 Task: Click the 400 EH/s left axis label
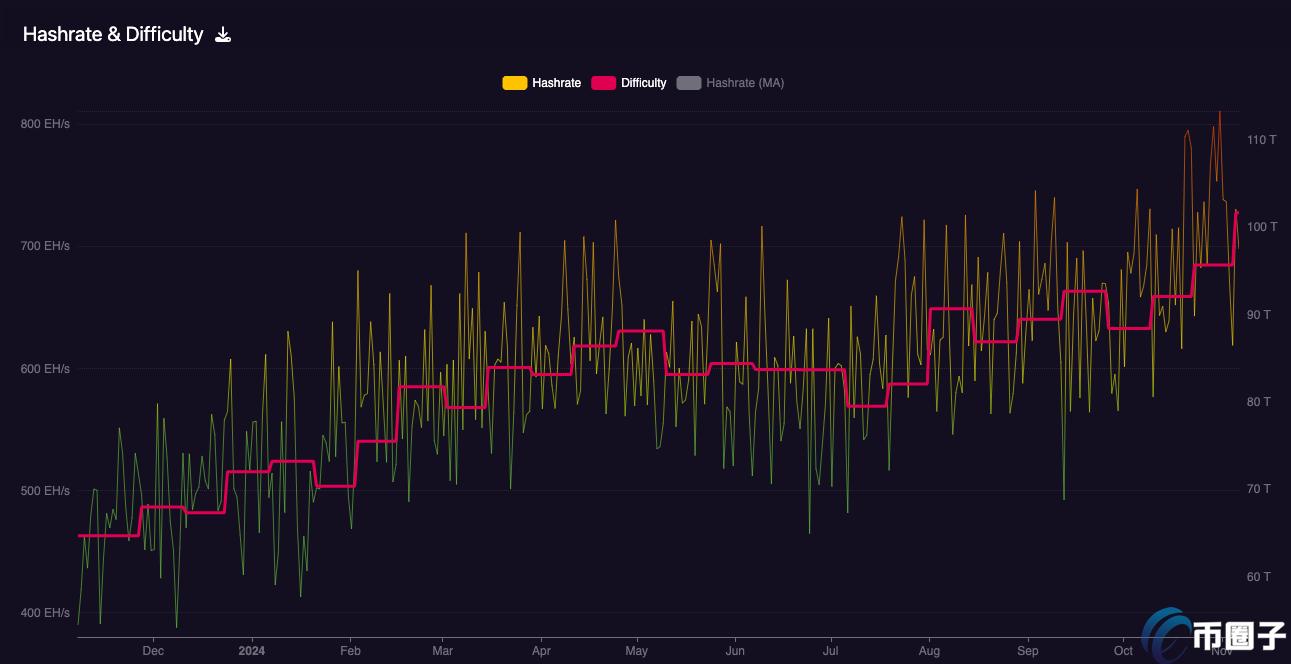point(45,613)
